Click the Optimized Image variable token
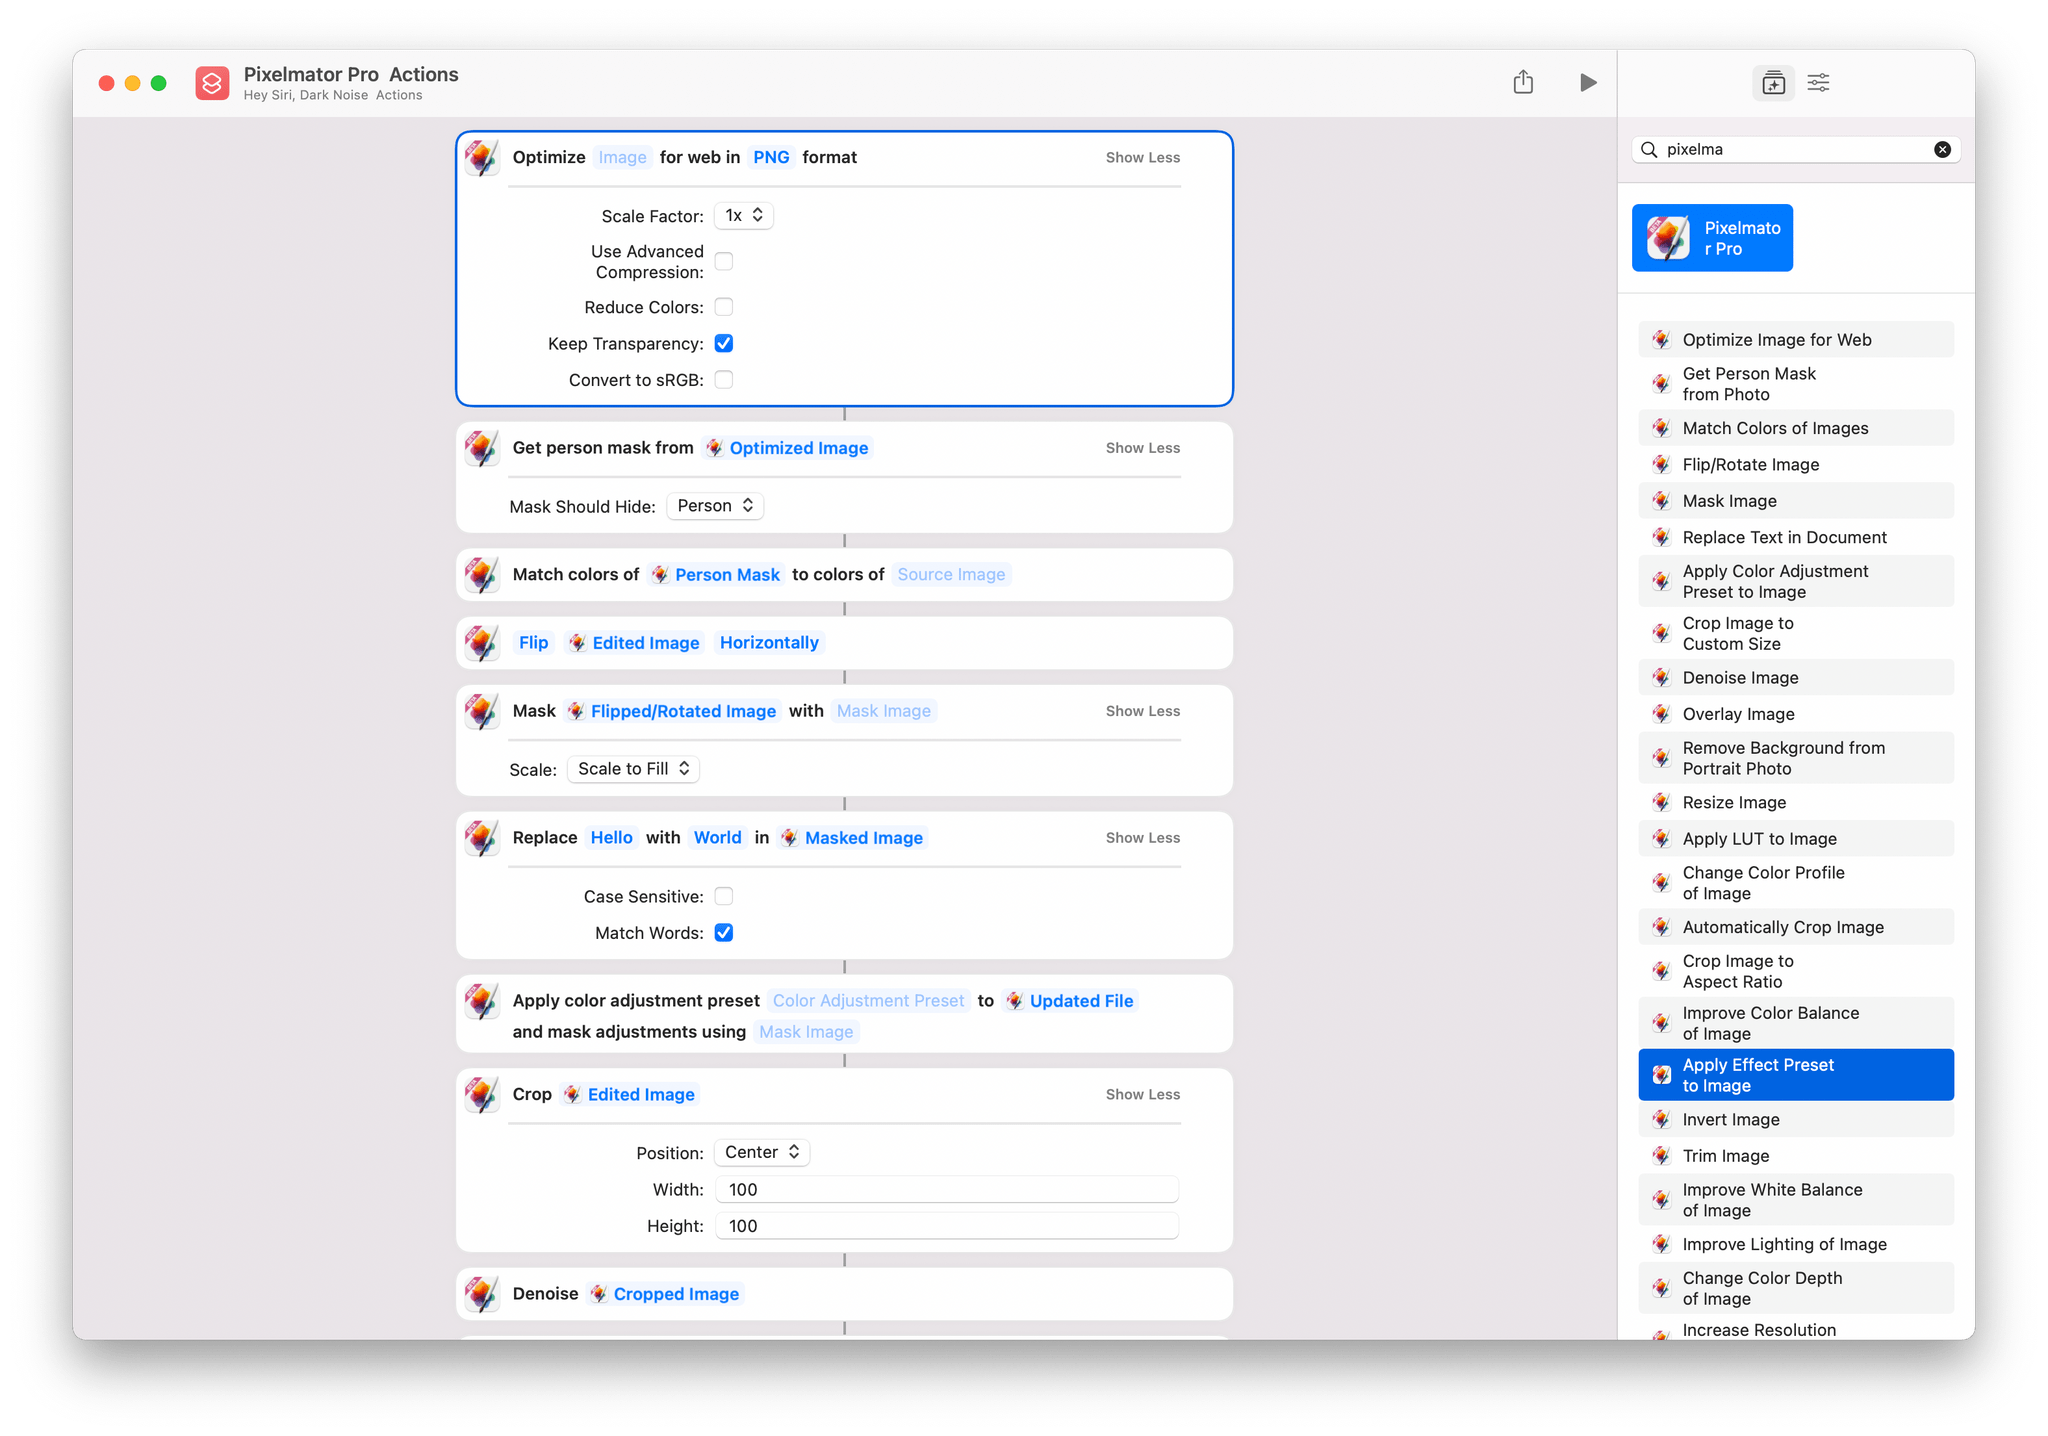This screenshot has height=1436, width=2048. pyautogui.click(x=787, y=448)
